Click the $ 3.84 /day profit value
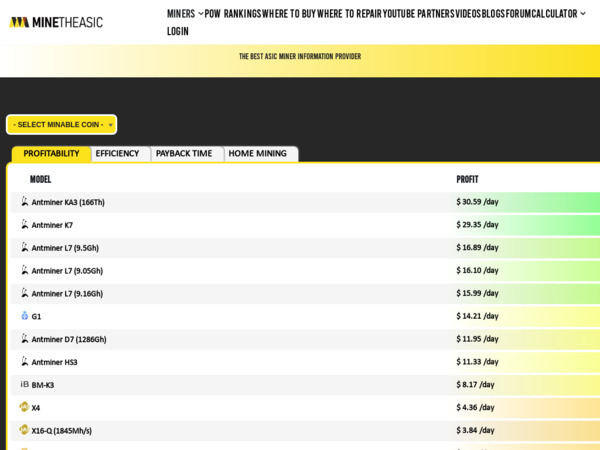600x450 pixels. click(x=475, y=430)
